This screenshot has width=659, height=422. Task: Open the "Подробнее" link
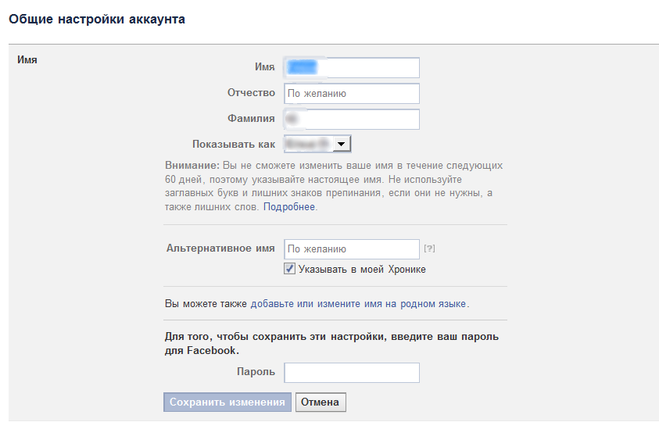pos(289,207)
